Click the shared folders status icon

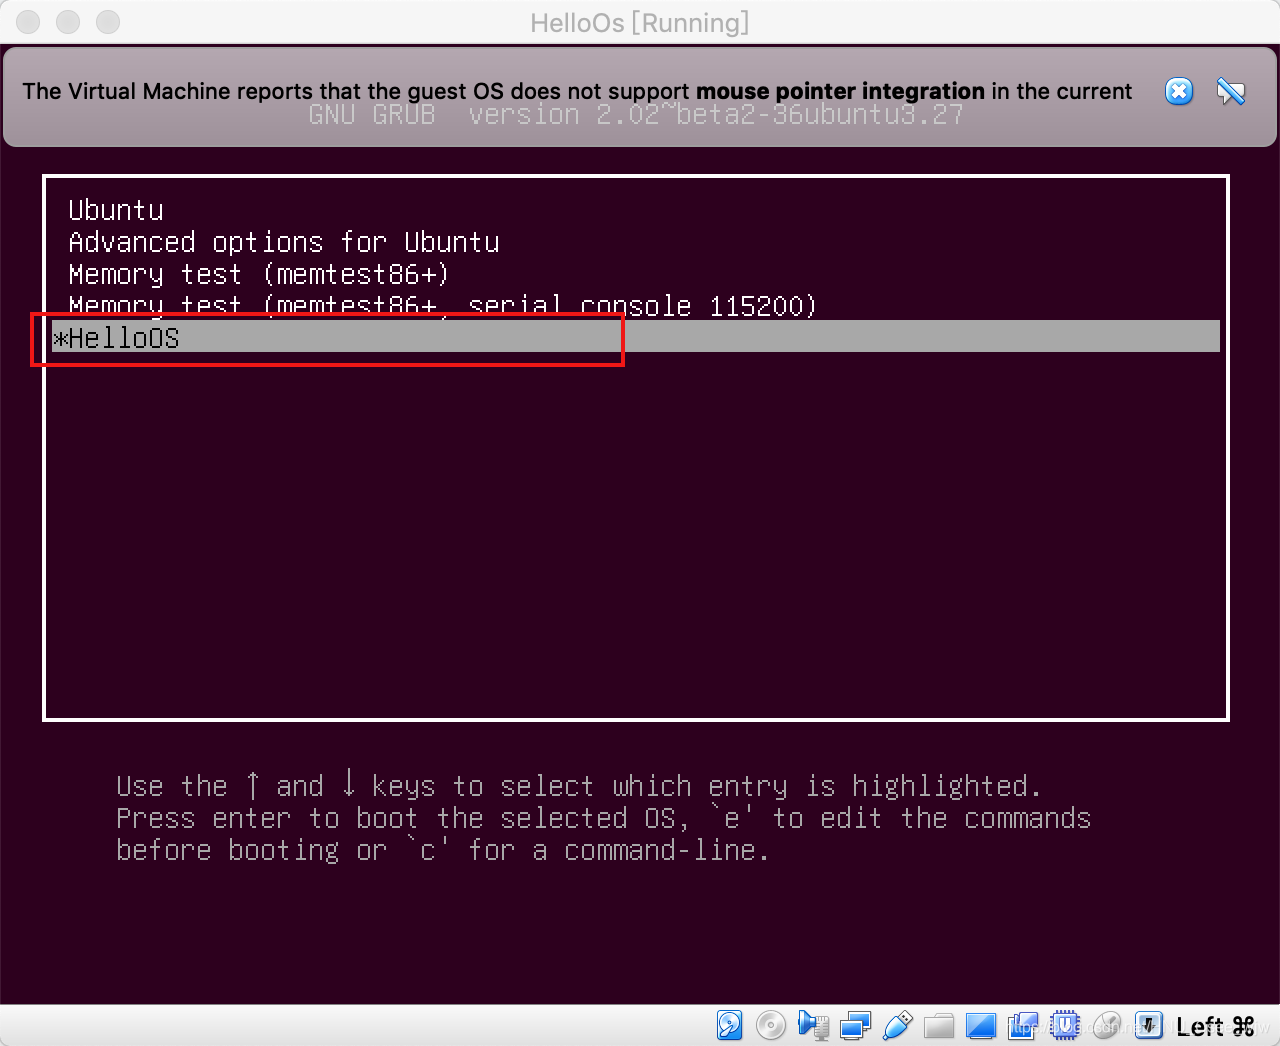(939, 1026)
